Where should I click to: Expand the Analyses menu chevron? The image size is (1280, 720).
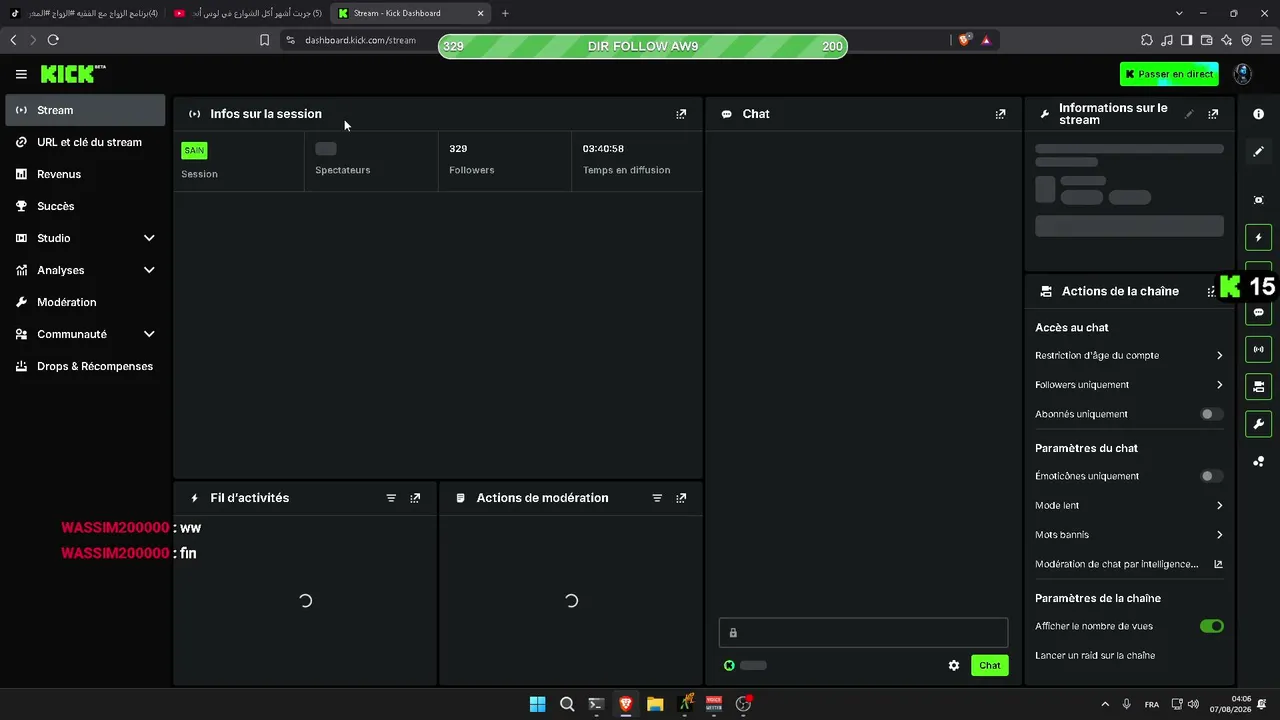149,270
